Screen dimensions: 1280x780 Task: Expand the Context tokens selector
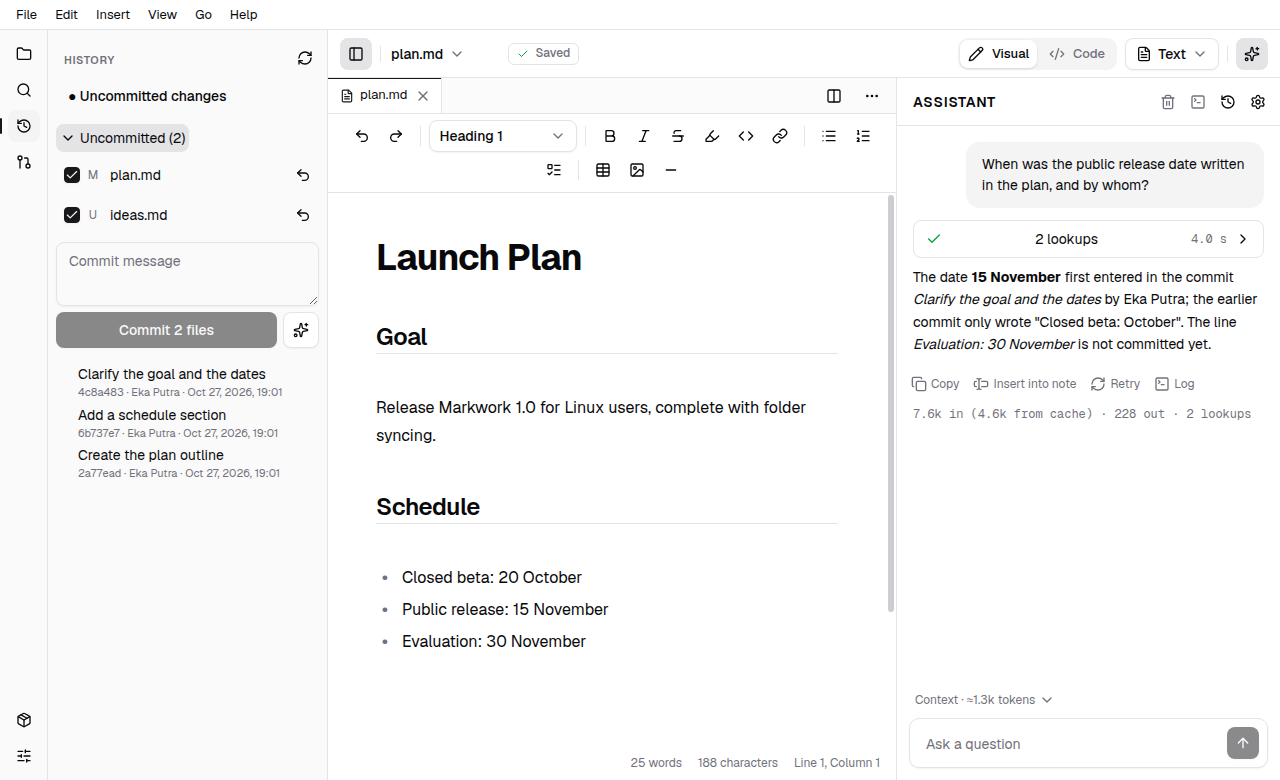(x=984, y=700)
